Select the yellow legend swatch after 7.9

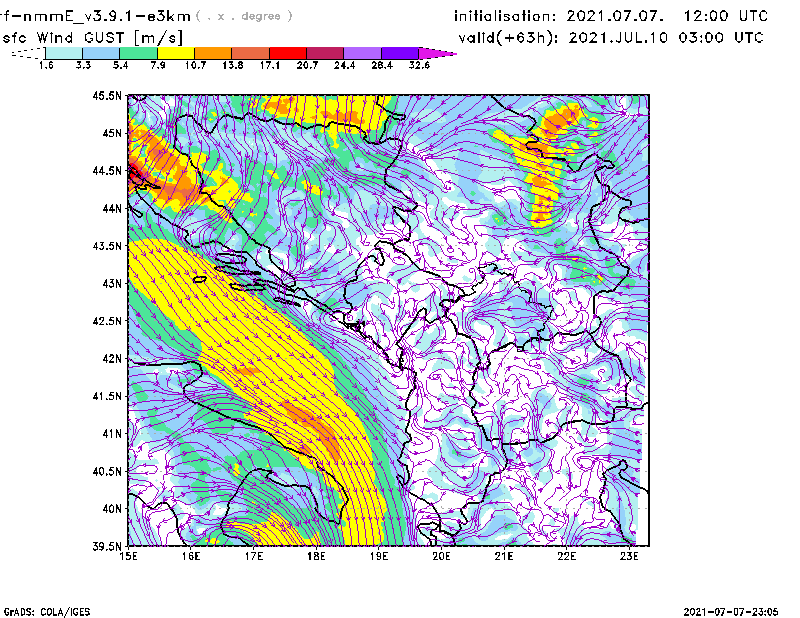(x=176, y=53)
